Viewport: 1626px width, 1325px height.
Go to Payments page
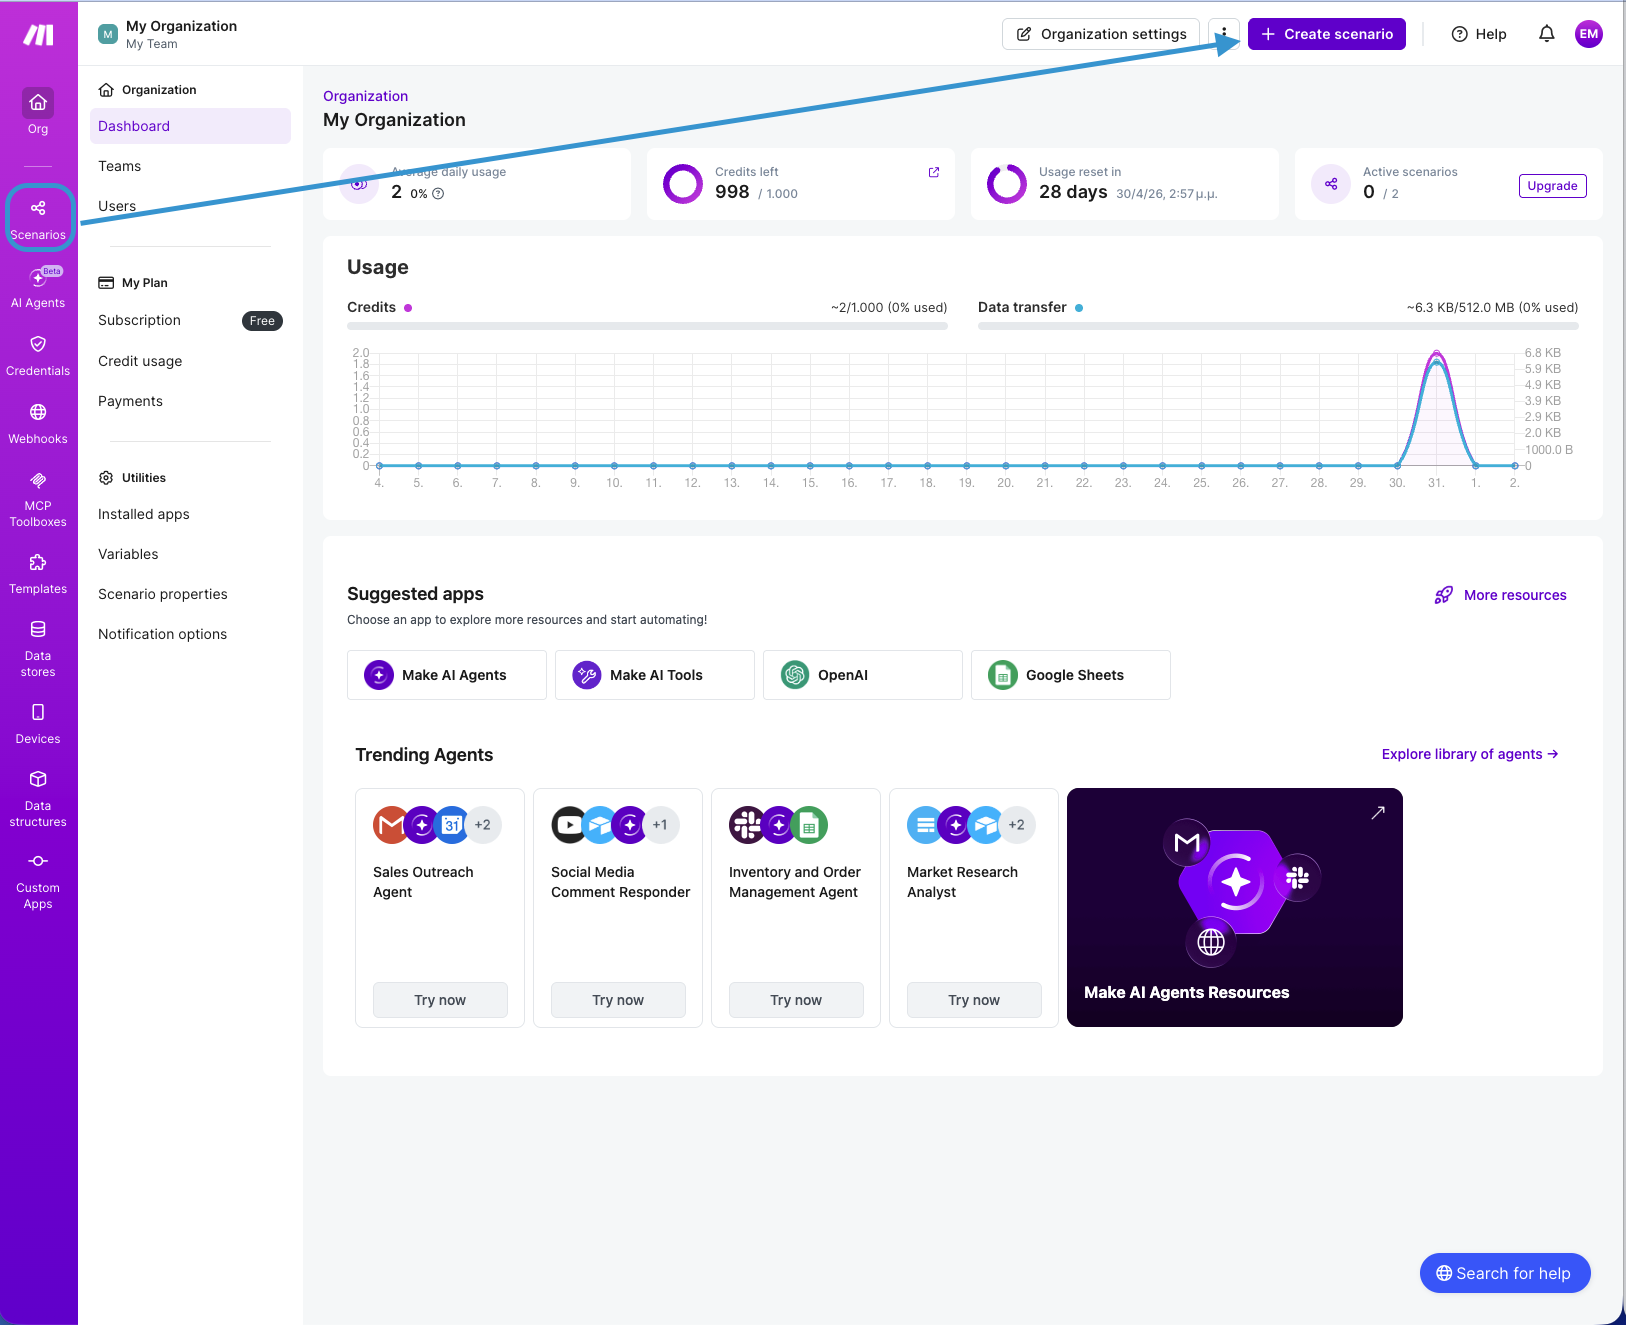coord(130,401)
